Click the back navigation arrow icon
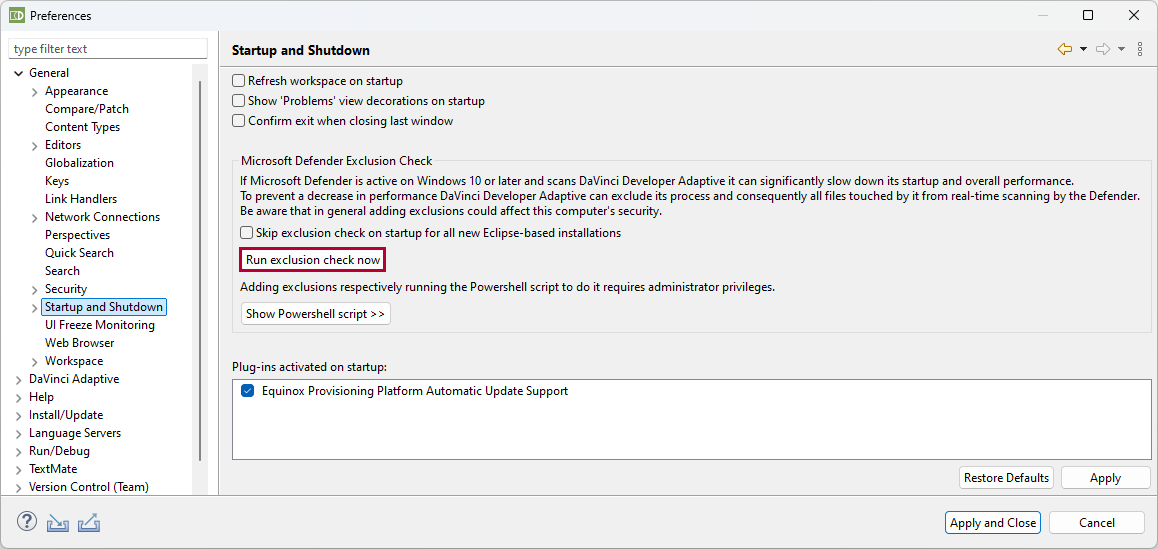 tap(1064, 50)
